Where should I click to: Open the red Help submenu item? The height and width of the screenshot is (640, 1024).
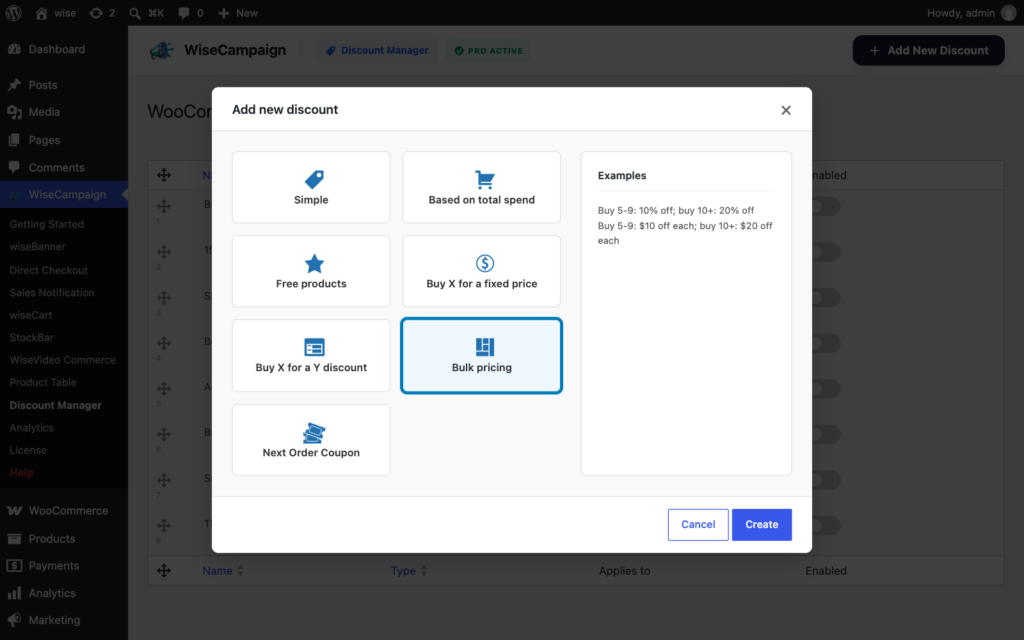(22, 472)
